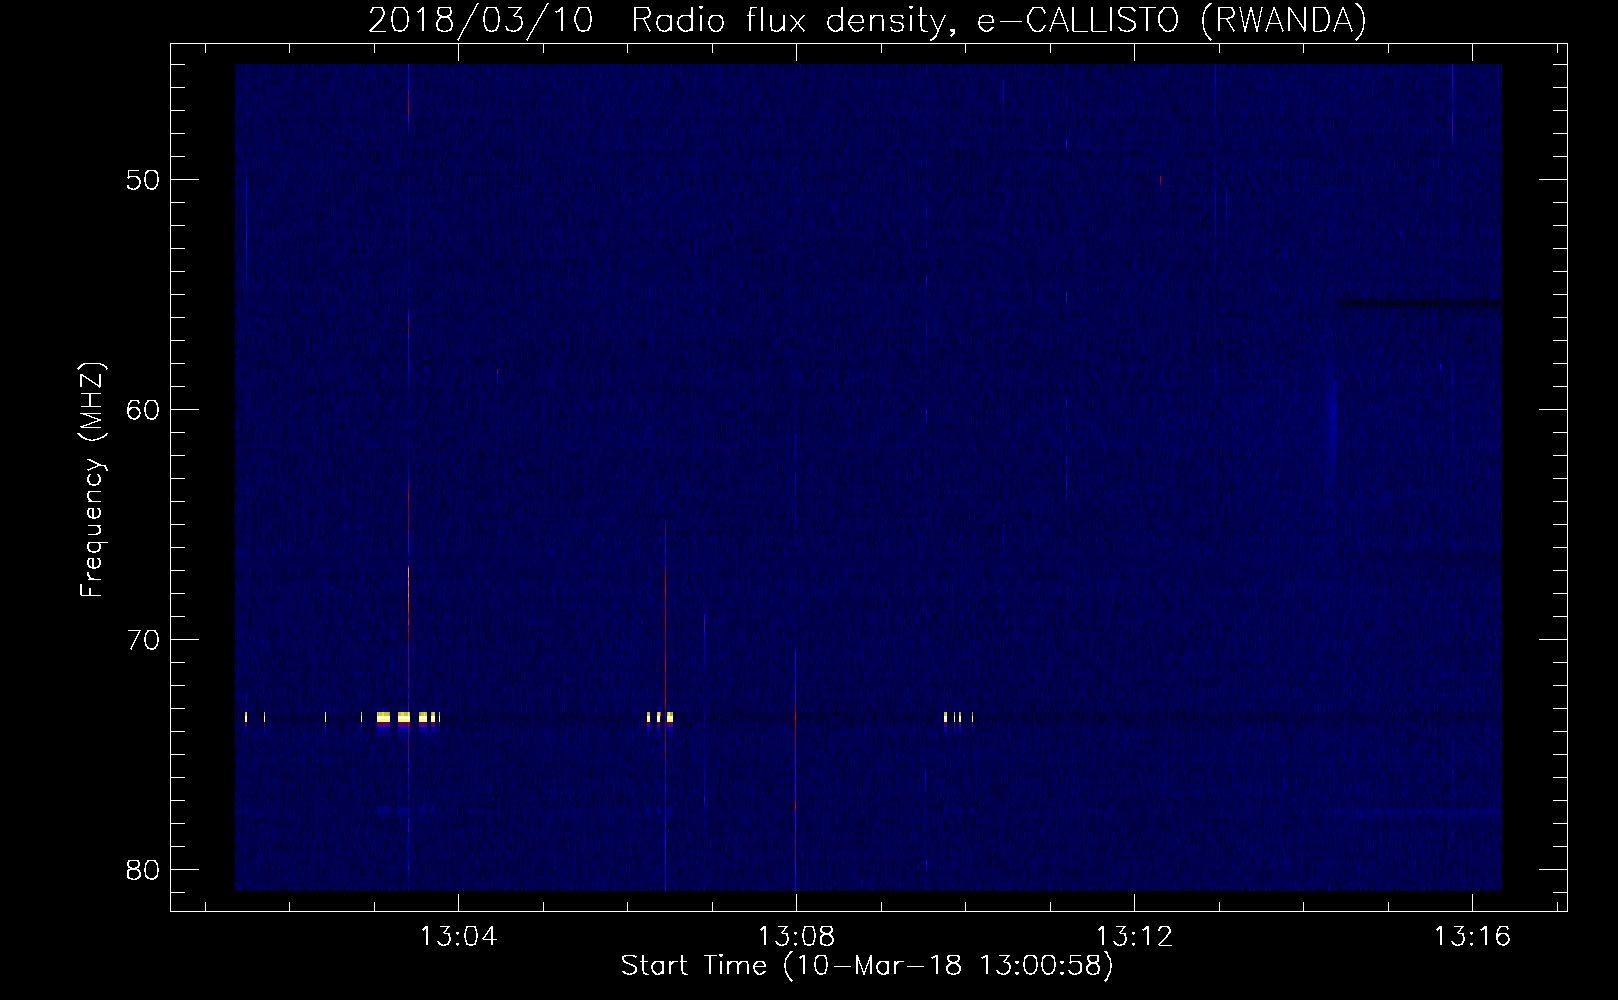Click the plot title '2018/03/10 Radio flux density, e-CALLISTO (RWANDA)'
This screenshot has width=1618, height=1000.
pos(867,20)
